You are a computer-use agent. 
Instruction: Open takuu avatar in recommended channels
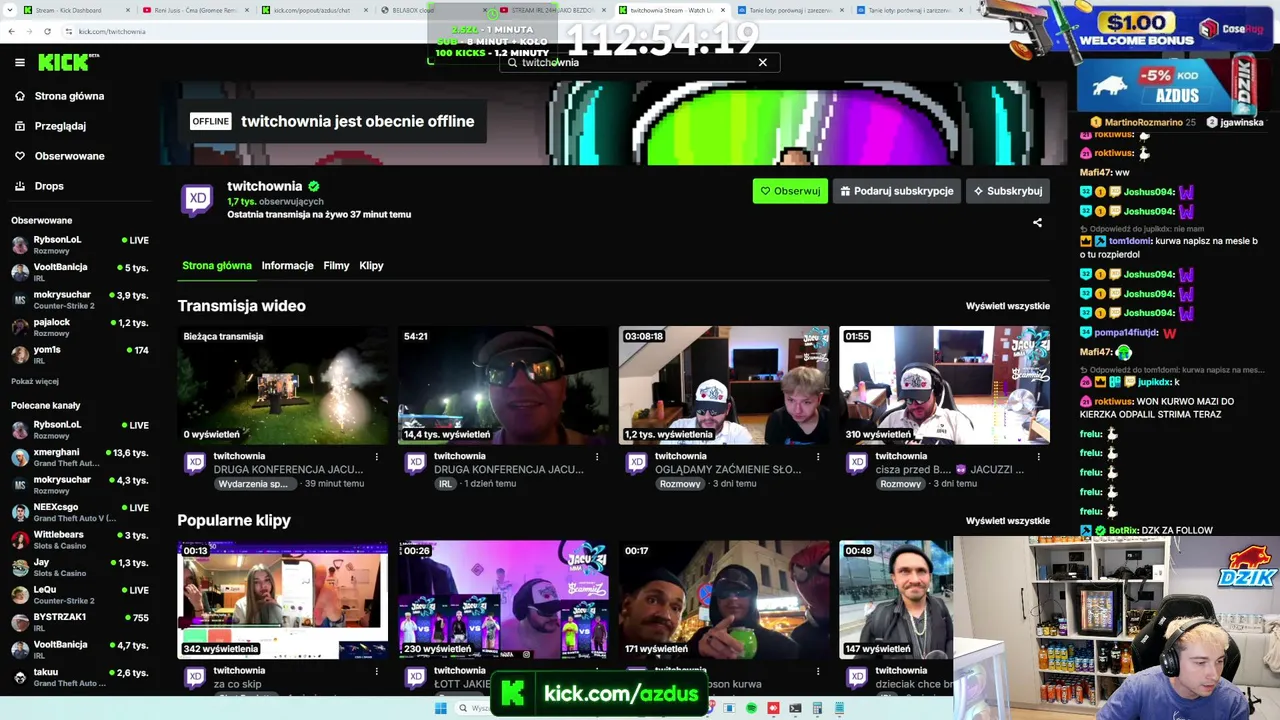coord(20,677)
